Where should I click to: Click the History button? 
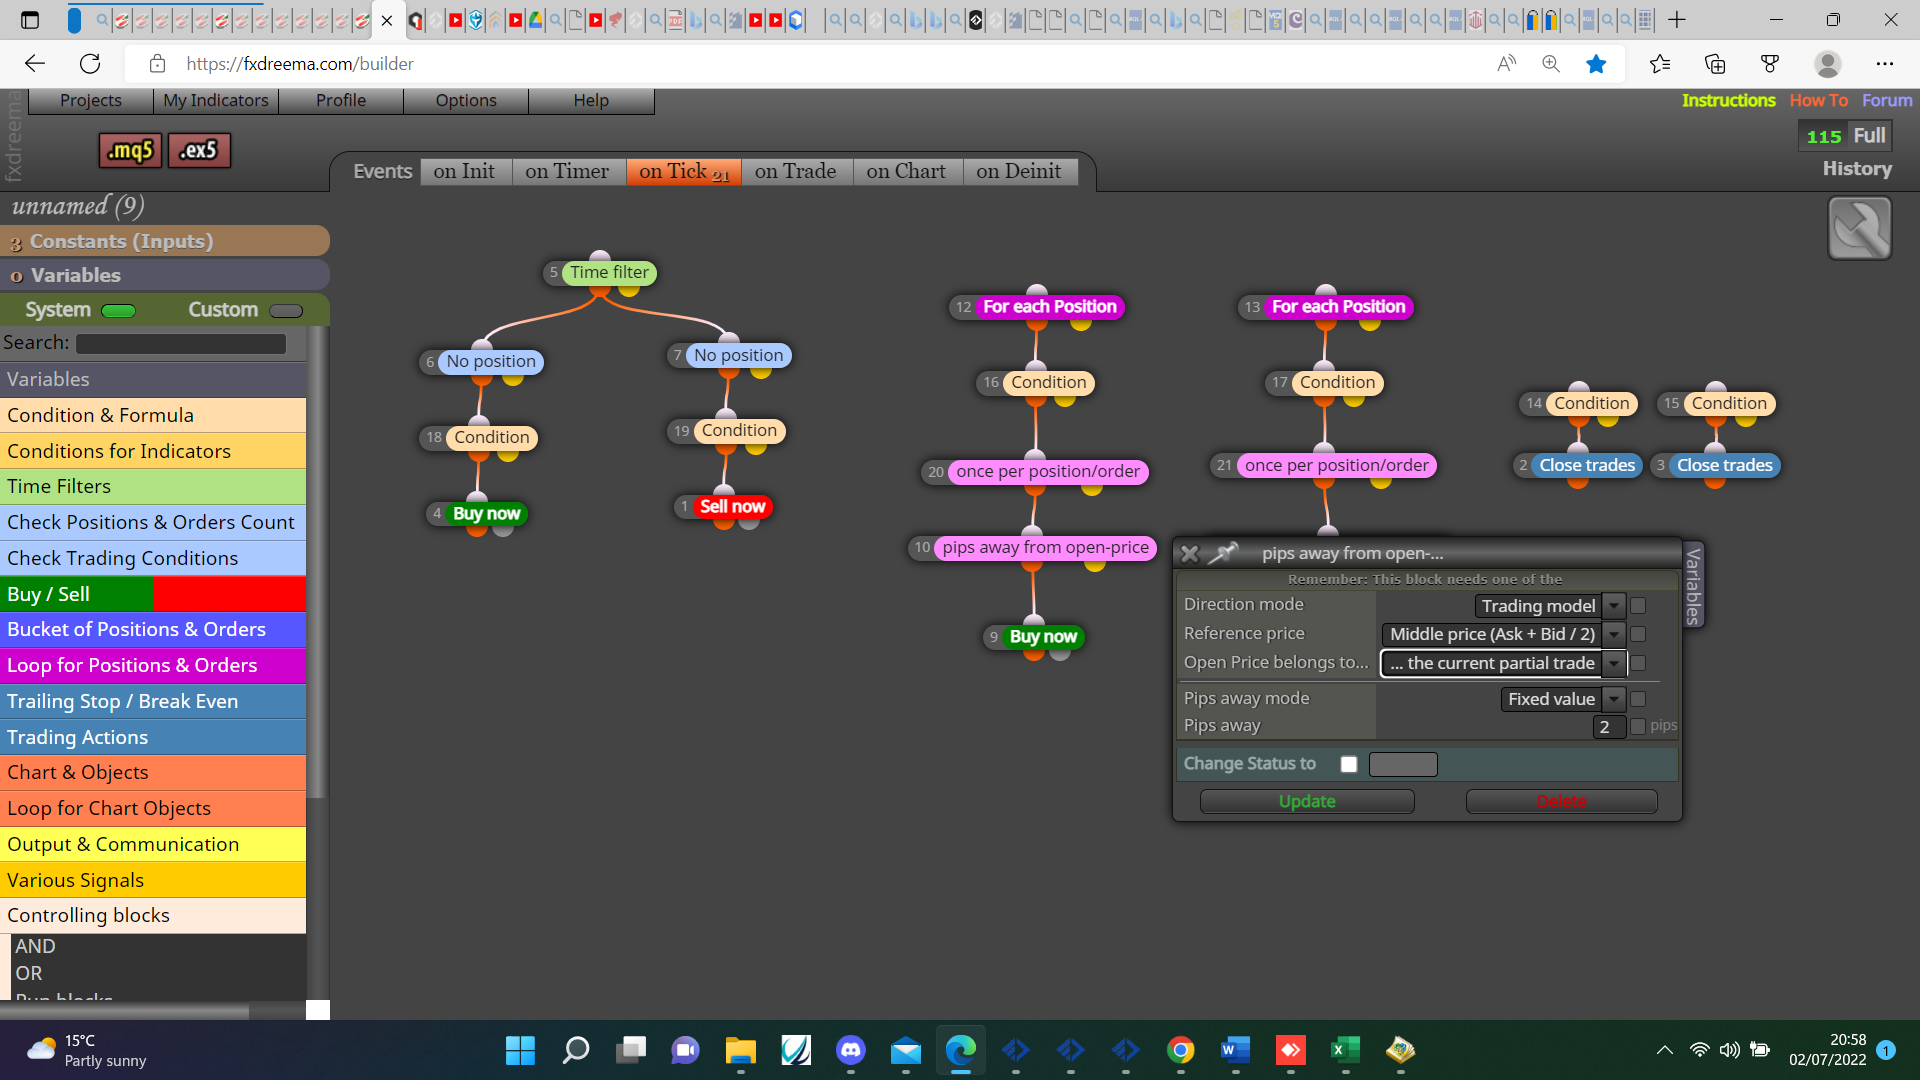[x=1857, y=169]
